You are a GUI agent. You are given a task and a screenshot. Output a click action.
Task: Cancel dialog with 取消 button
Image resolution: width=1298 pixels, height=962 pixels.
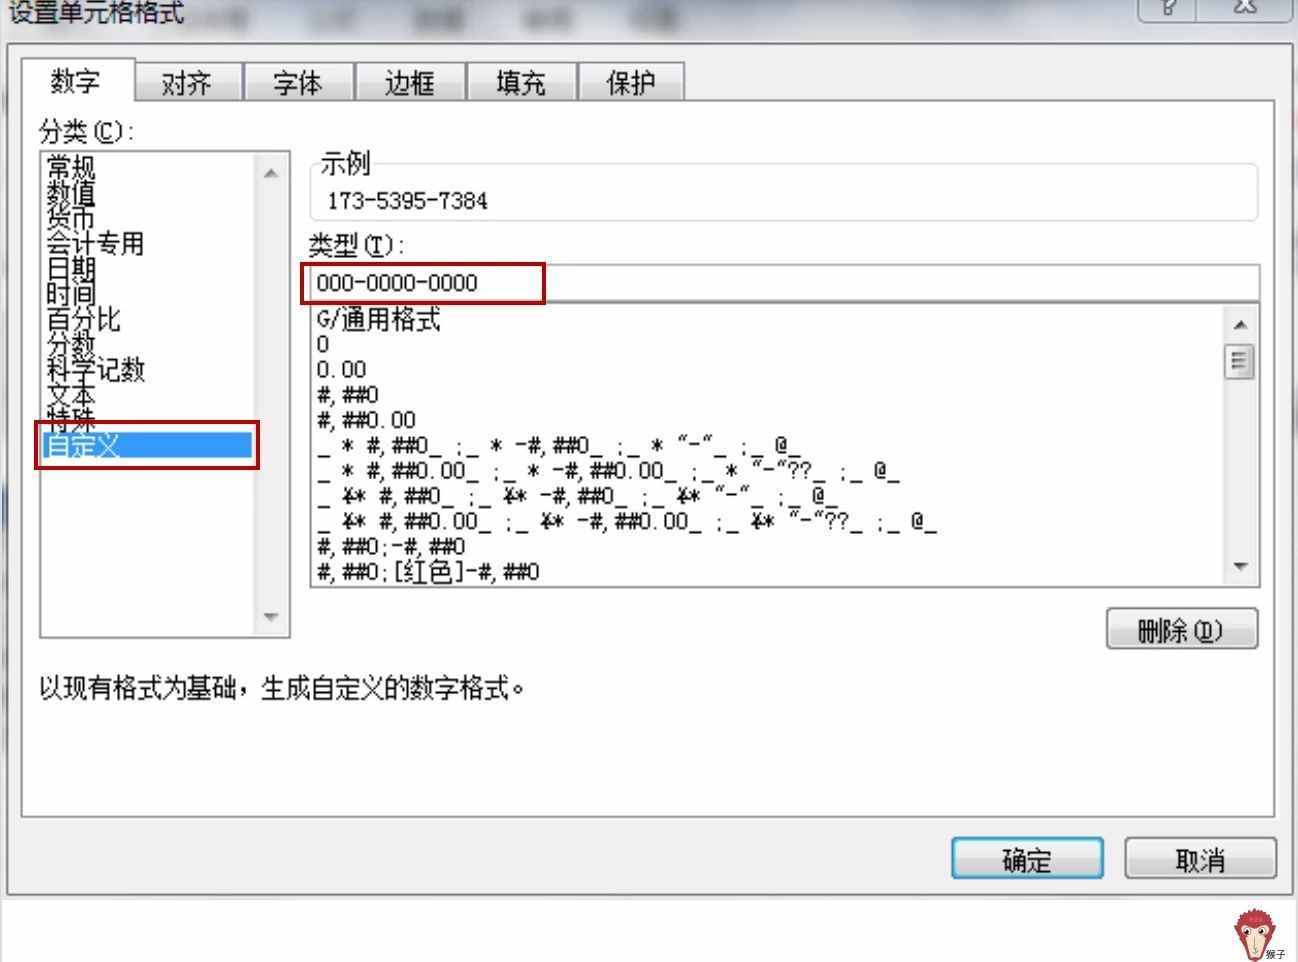point(1200,859)
